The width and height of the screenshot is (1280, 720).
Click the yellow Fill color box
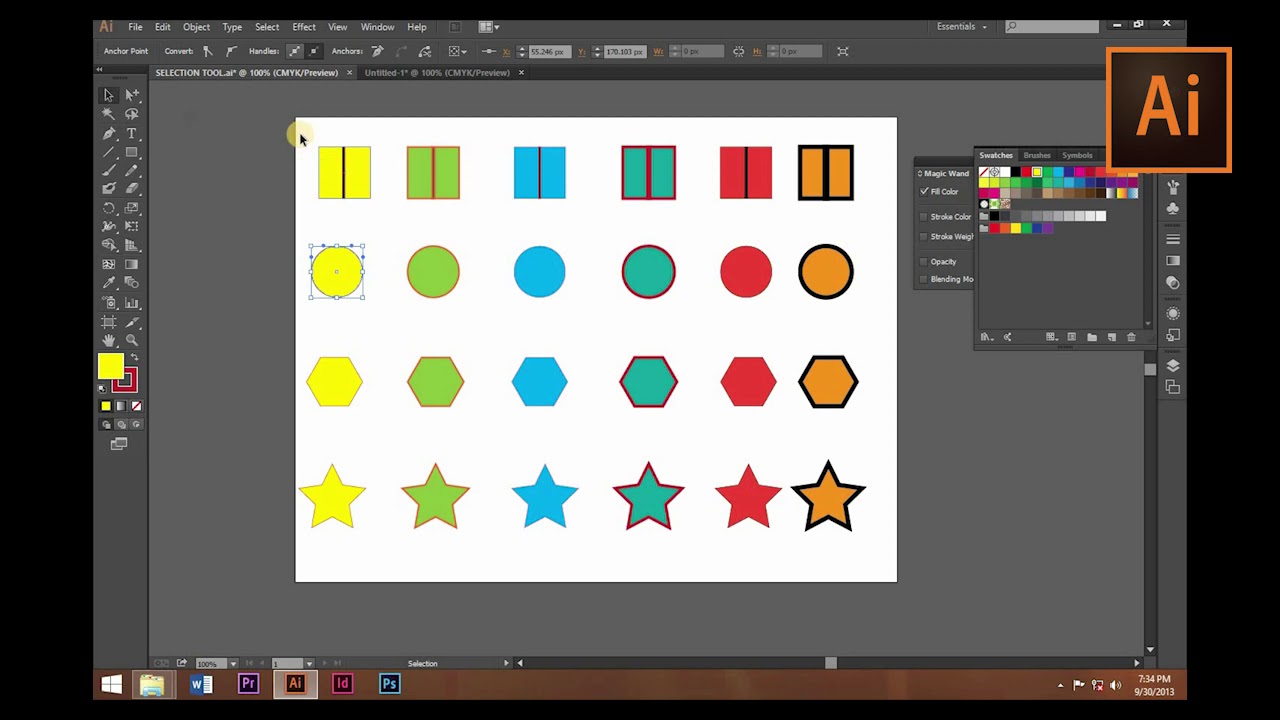pyautogui.click(x=110, y=367)
